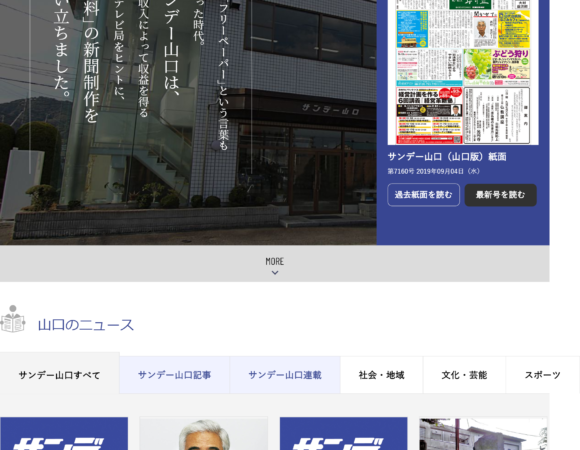Open the third news card with blue サンデー logo
Image resolution: width=580 pixels, height=450 pixels.
click(344, 434)
